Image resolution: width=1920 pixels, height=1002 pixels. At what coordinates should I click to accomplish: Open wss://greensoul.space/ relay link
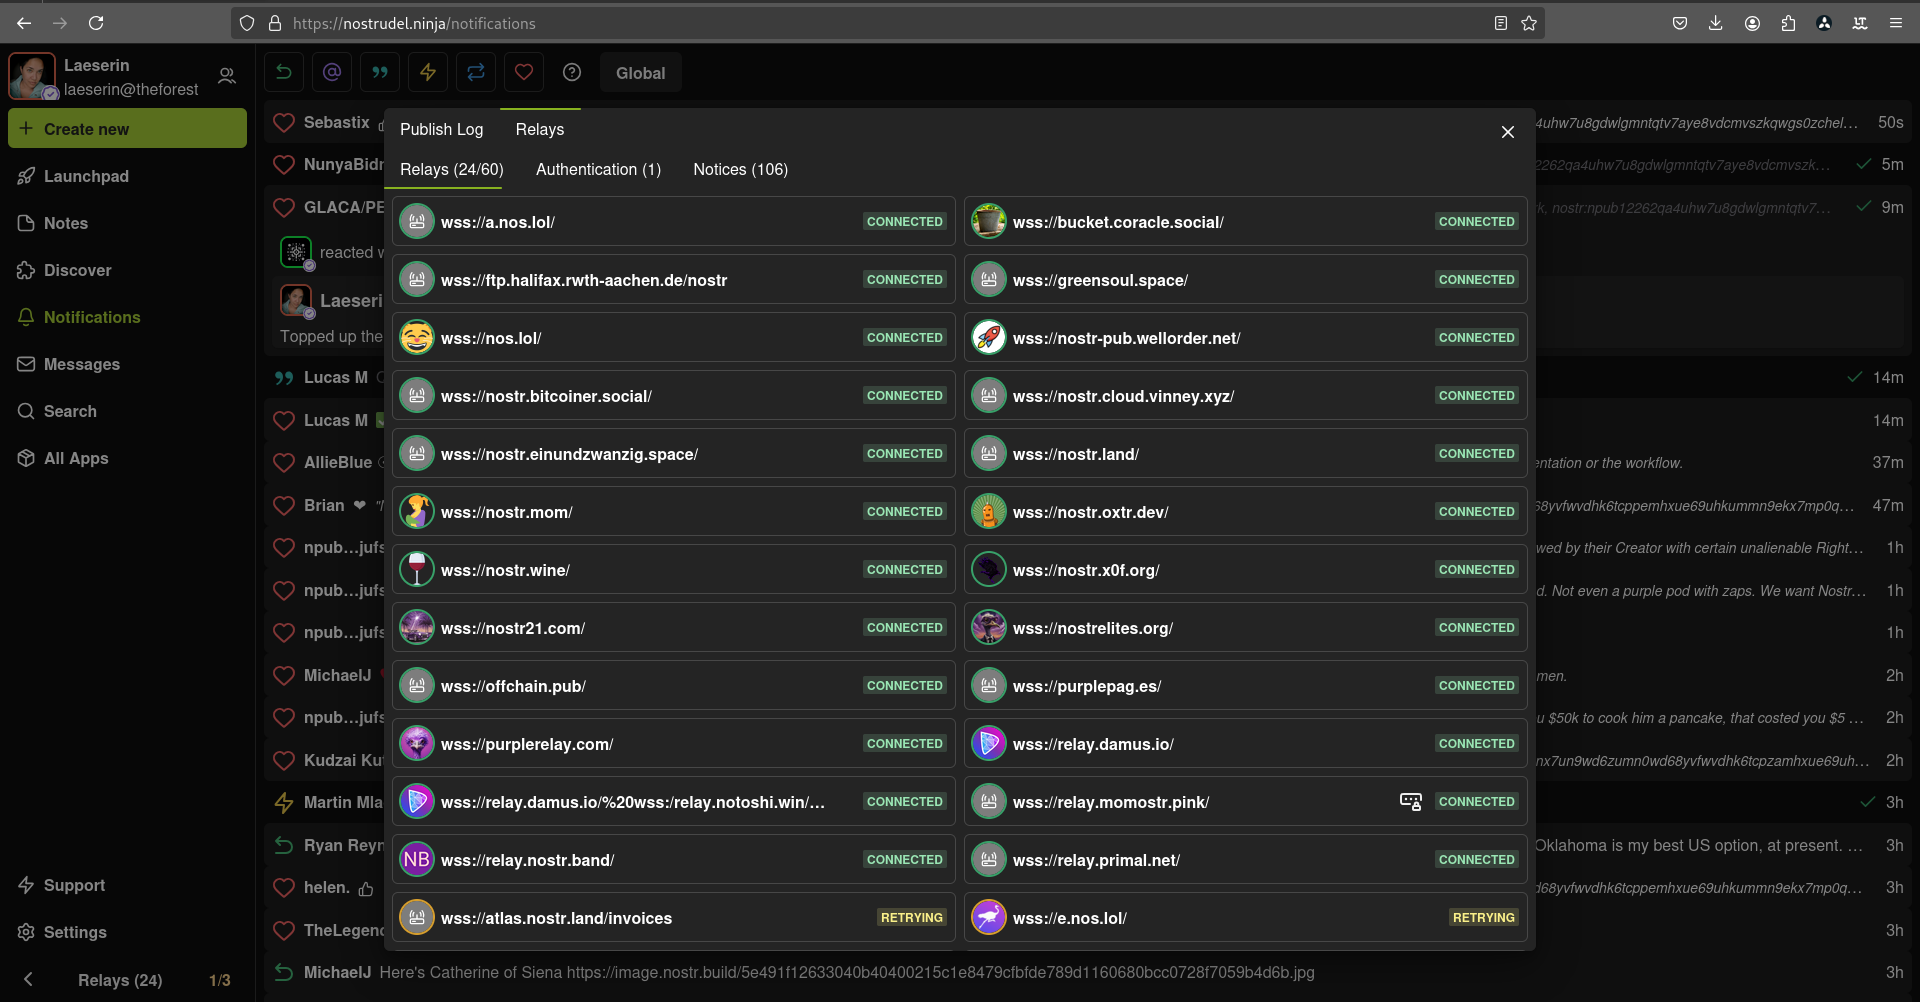pyautogui.click(x=1100, y=280)
